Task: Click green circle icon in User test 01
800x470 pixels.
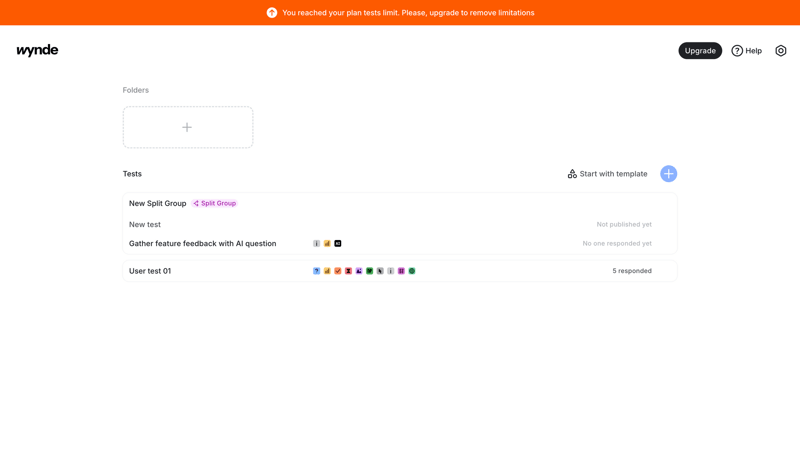Action: tap(412, 271)
